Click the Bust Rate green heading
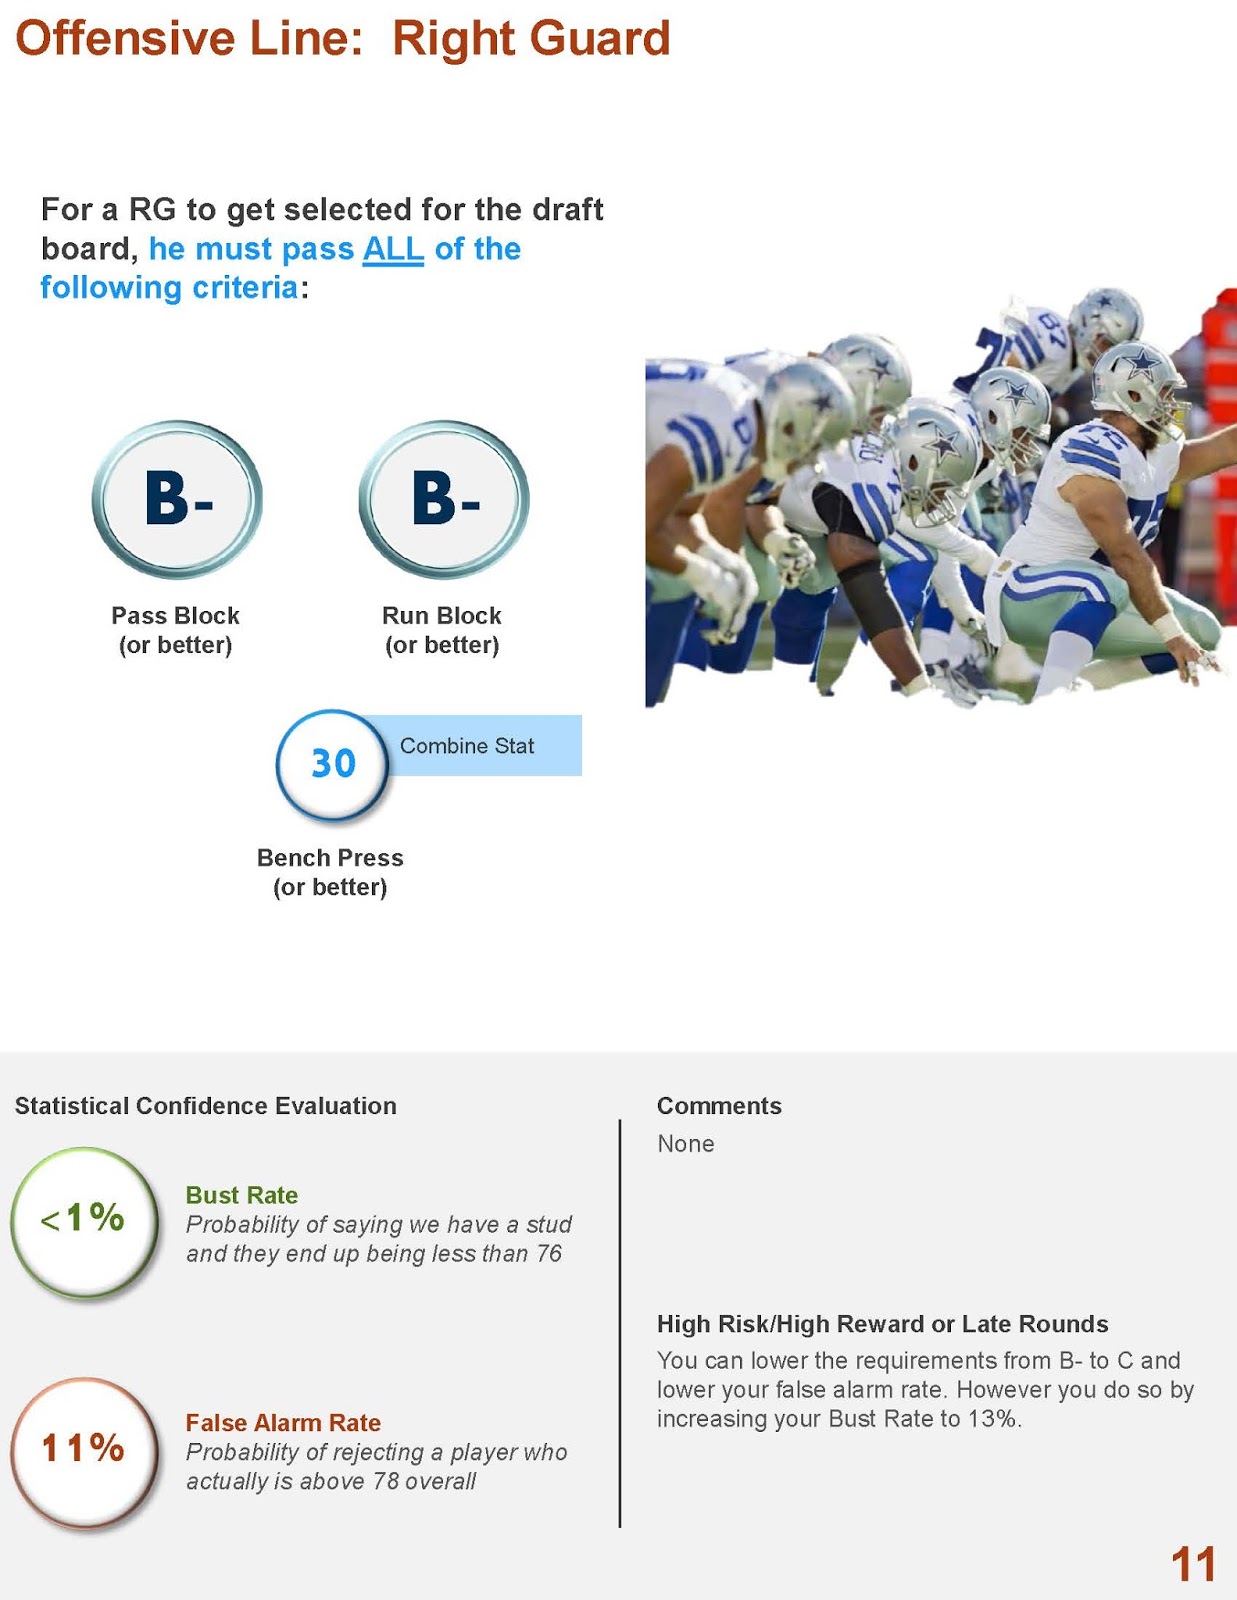Screen dimensions: 1237x1600 (242, 1195)
